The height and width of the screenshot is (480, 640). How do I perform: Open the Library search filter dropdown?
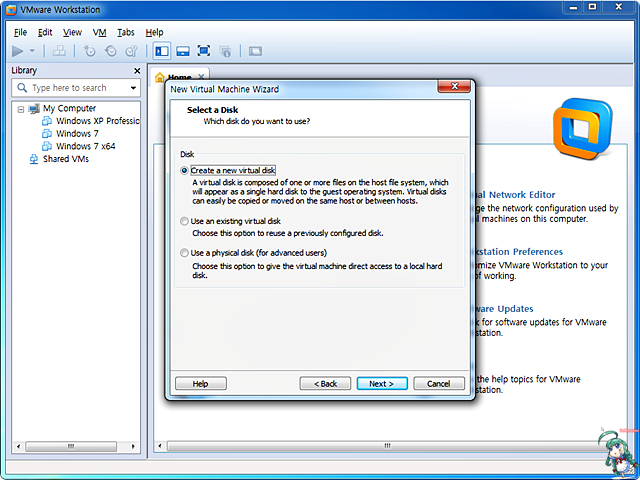[x=133, y=88]
